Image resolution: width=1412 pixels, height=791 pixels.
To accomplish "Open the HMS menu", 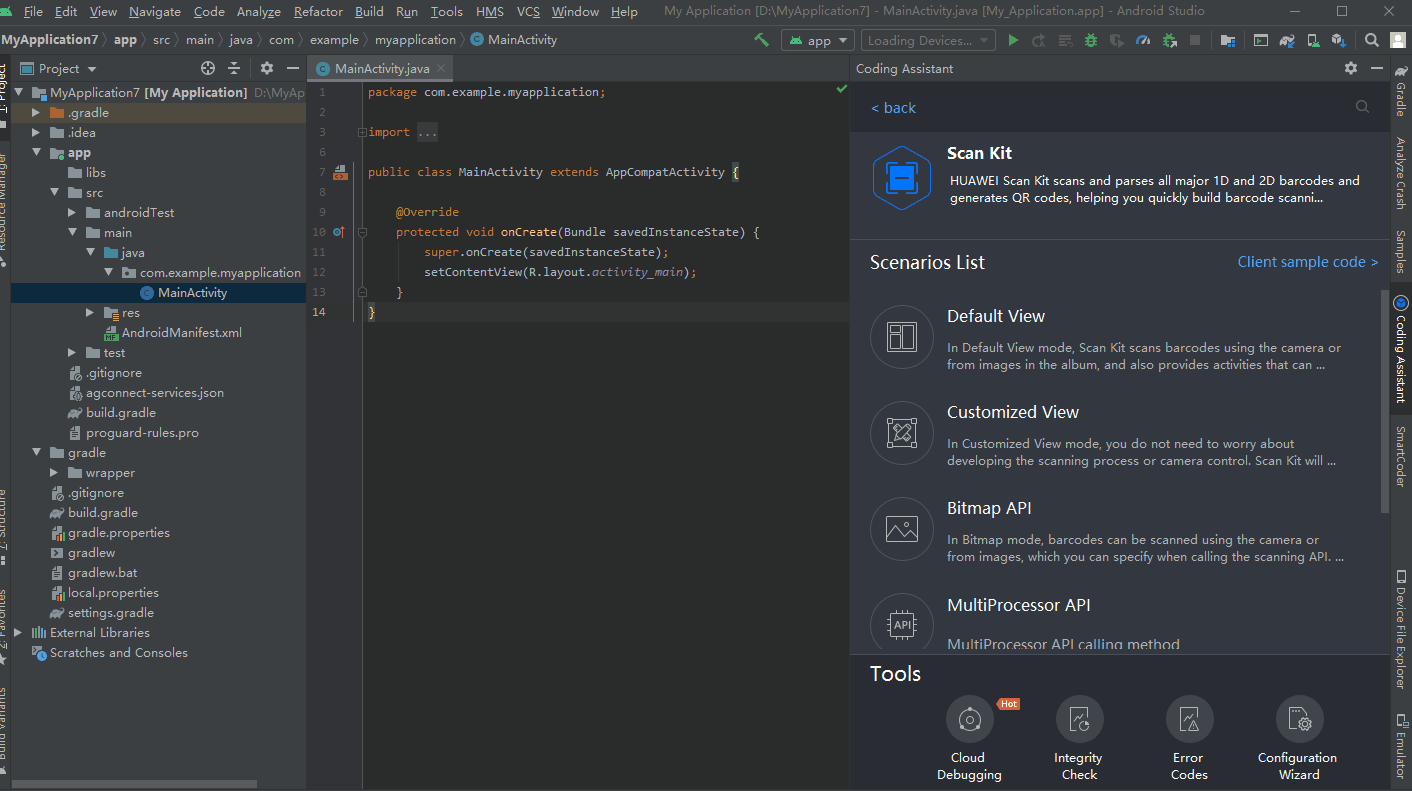I will pyautogui.click(x=490, y=11).
